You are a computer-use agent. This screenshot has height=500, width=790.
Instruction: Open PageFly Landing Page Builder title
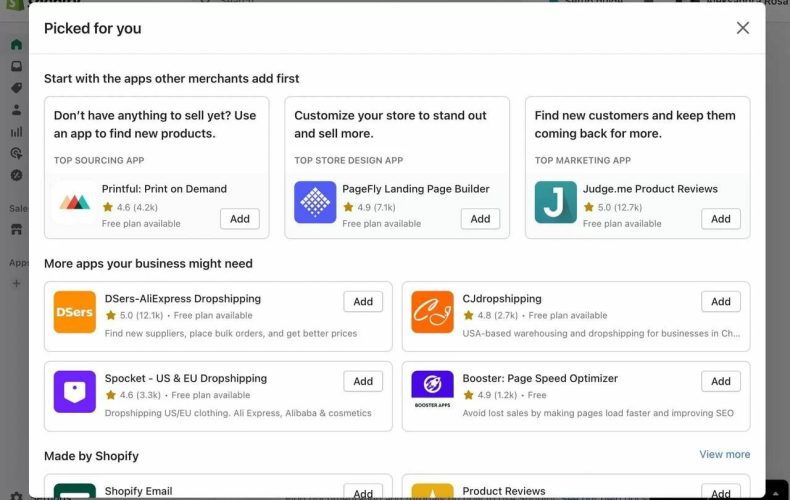pyautogui.click(x=416, y=189)
